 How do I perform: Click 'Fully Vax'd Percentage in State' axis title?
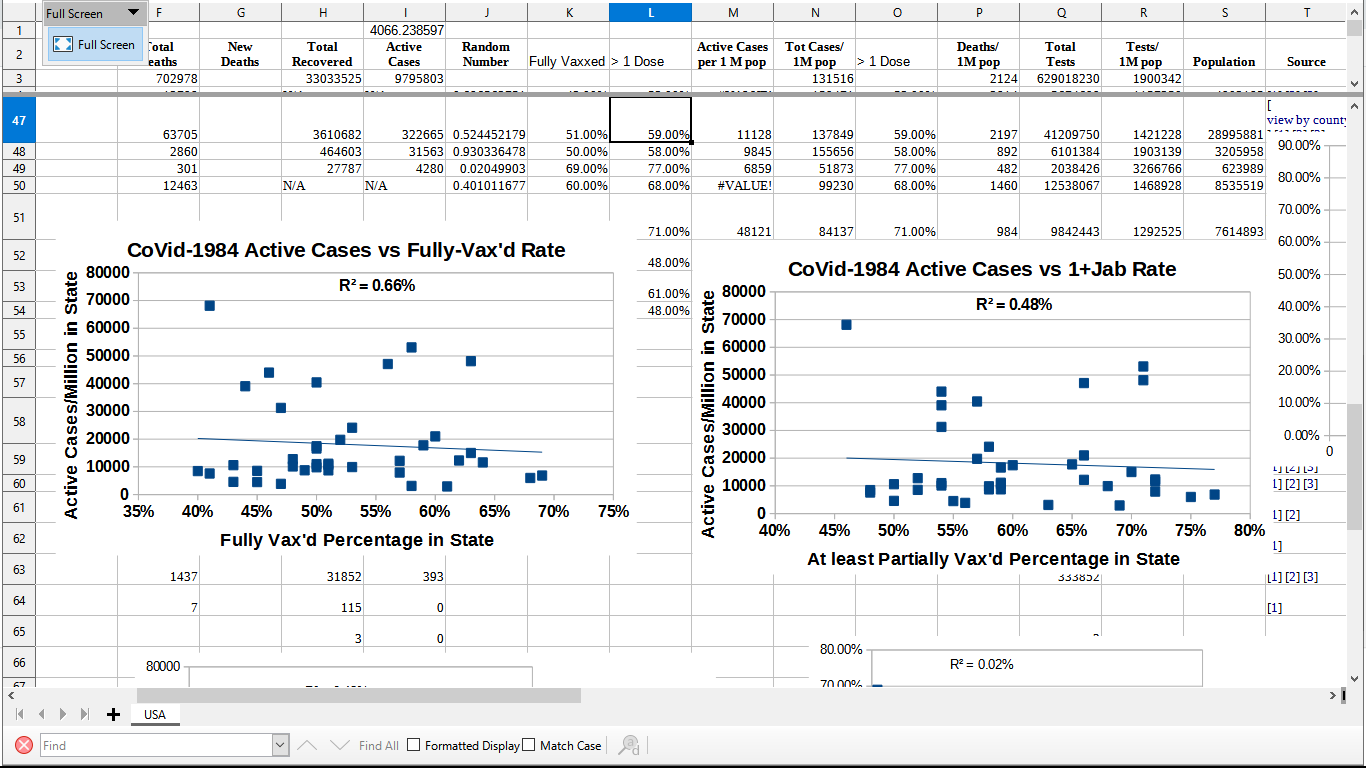357,540
